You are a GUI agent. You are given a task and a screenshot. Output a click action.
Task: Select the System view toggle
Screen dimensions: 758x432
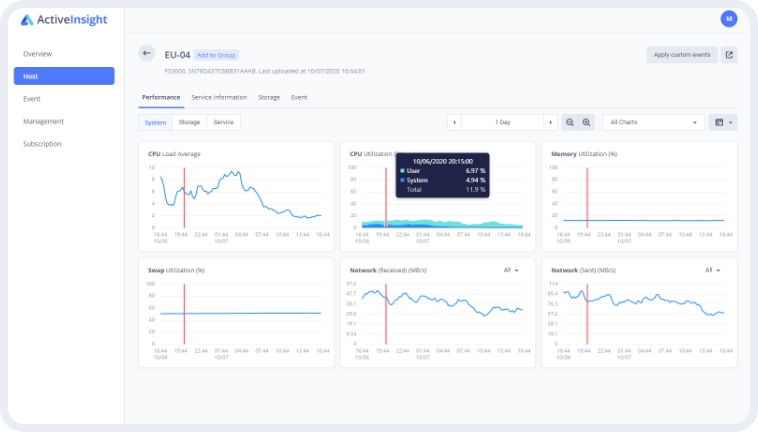(x=155, y=122)
